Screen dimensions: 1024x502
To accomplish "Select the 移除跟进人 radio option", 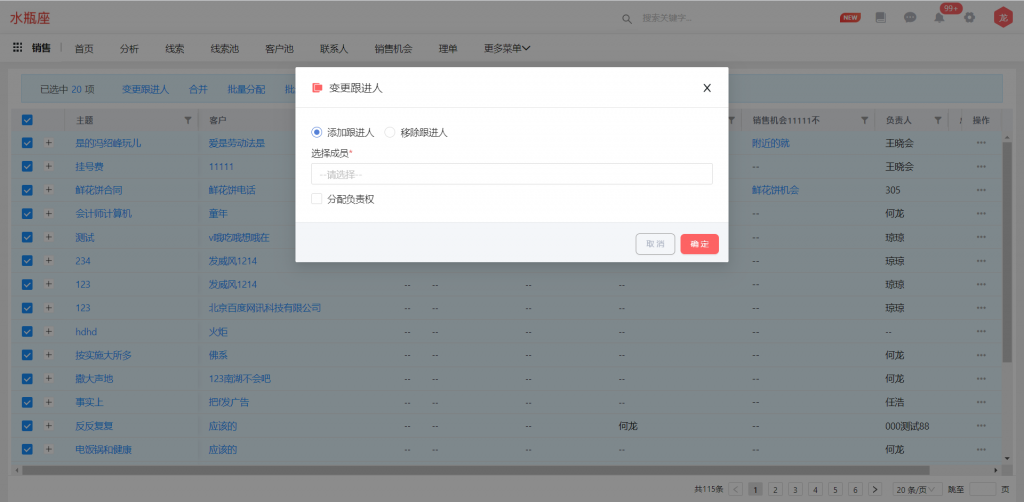I will [390, 132].
